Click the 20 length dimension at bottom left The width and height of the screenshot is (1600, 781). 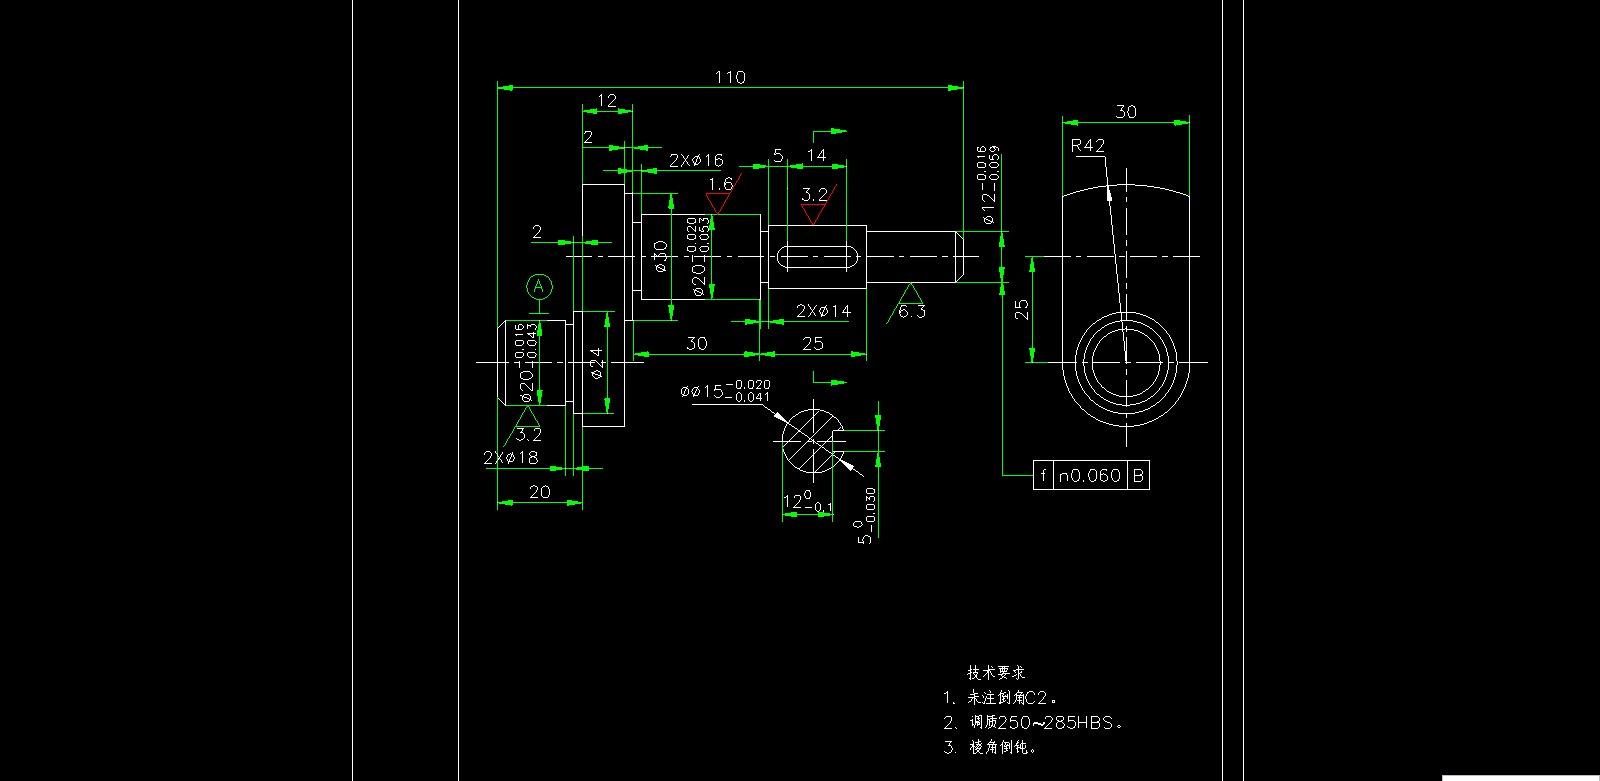[539, 492]
